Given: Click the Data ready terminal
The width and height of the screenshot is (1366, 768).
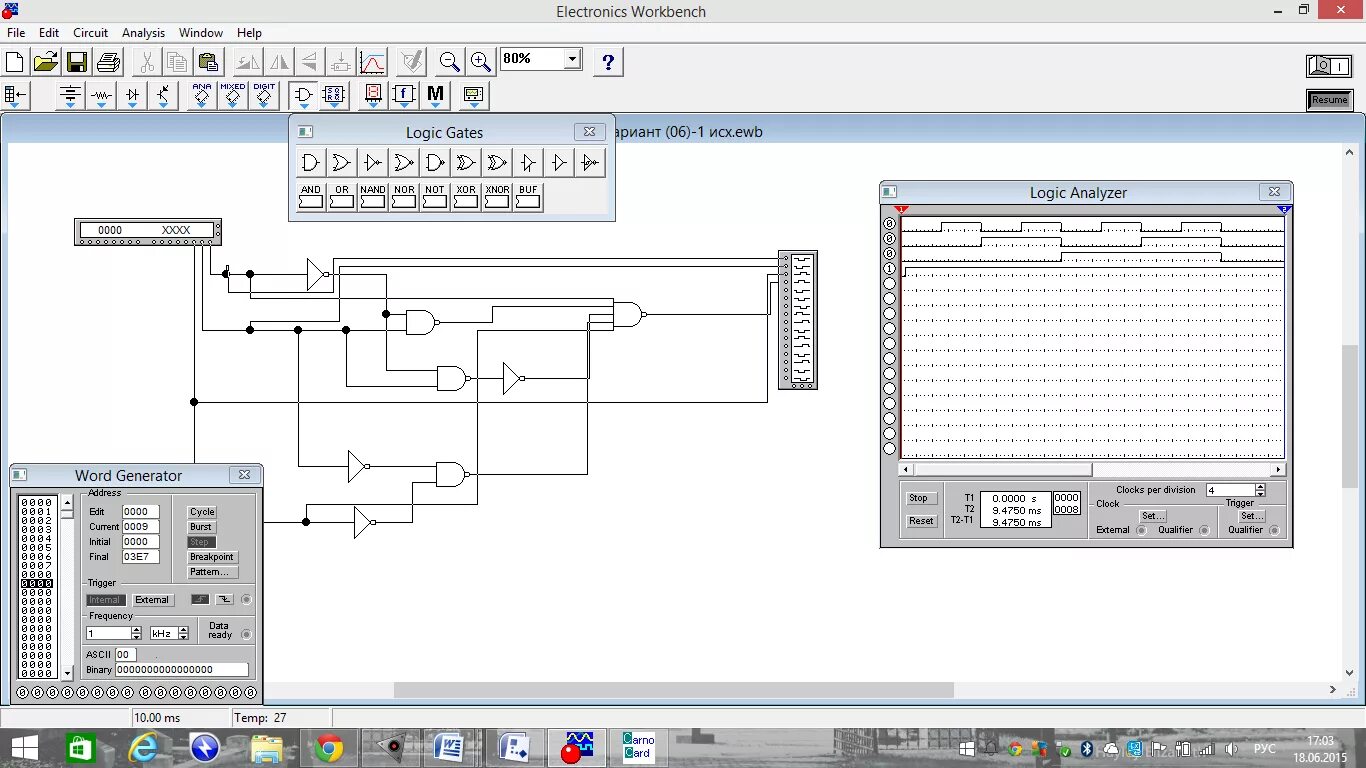Looking at the screenshot, I should pyautogui.click(x=246, y=634).
